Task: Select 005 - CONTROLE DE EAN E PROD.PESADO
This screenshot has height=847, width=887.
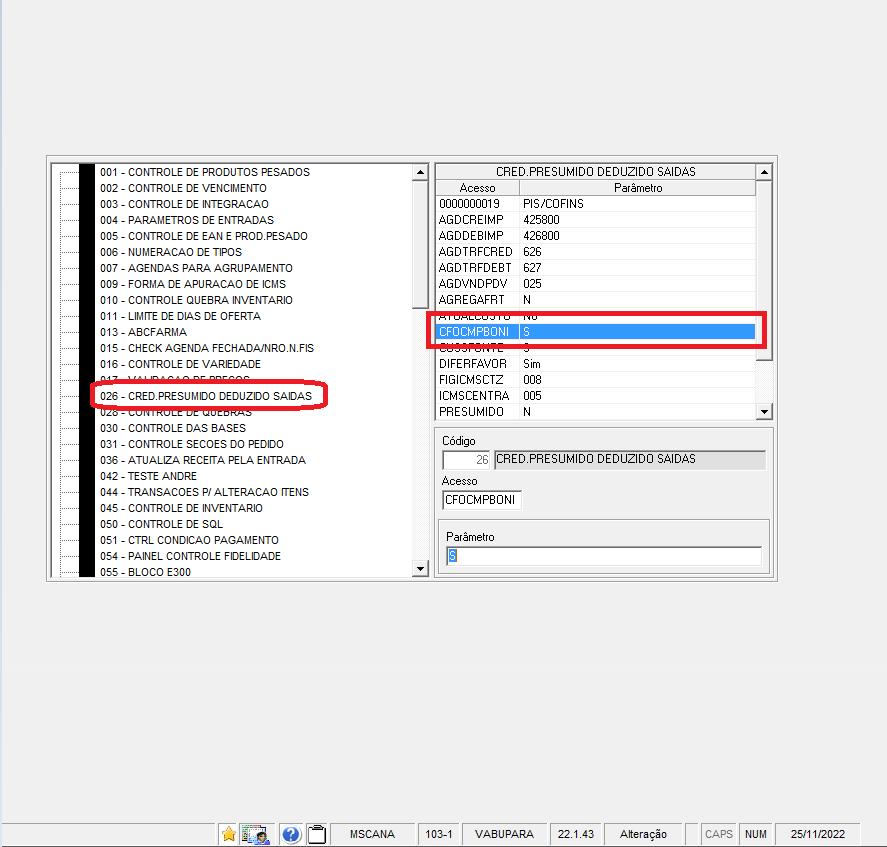Action: pos(204,236)
